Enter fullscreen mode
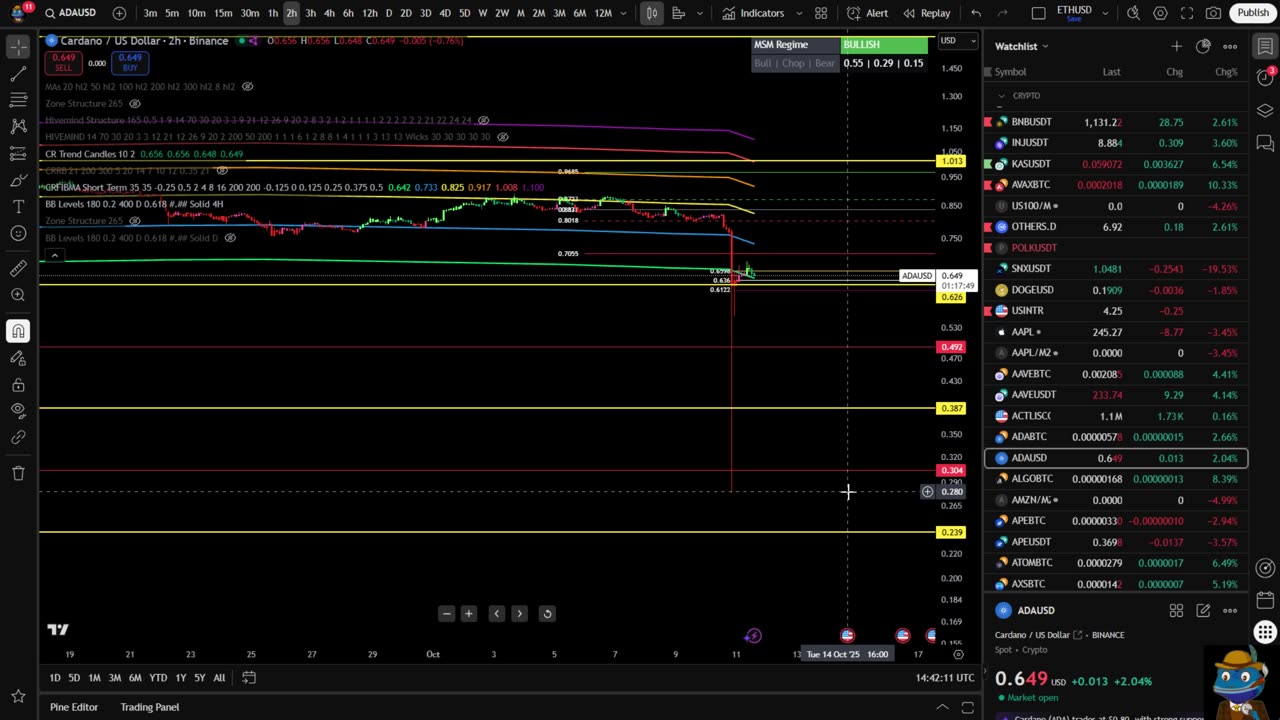1280x720 pixels. 1187,13
